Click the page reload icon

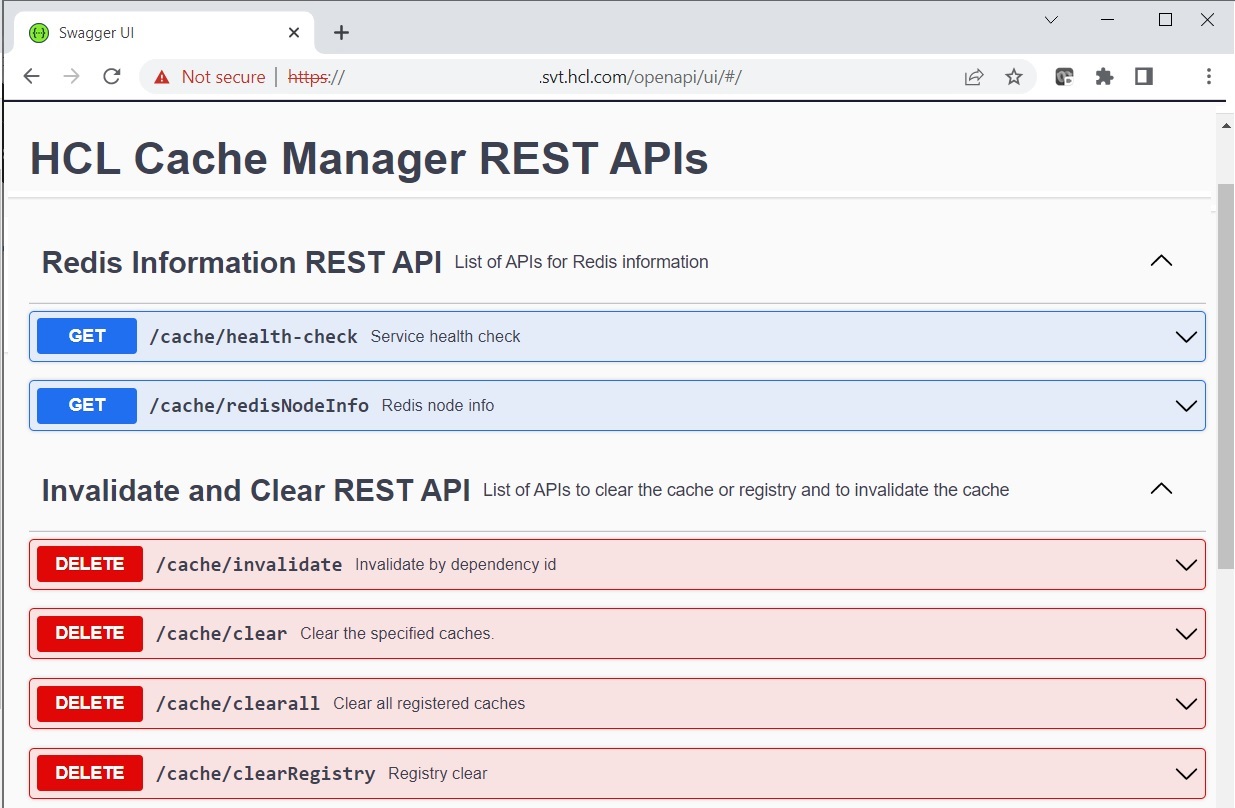[x=112, y=77]
